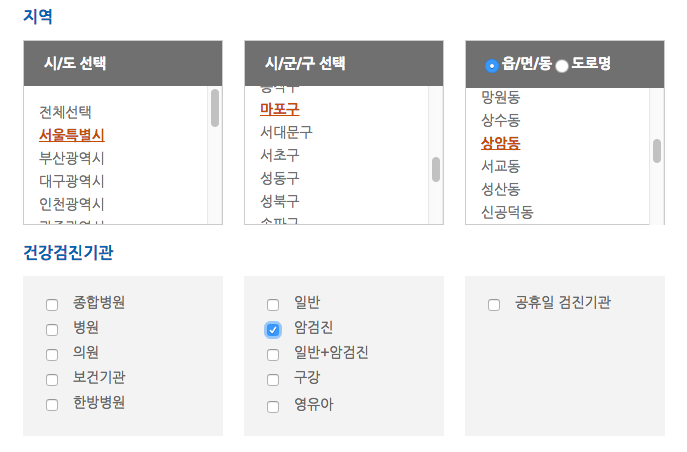Select 서대문구 from the district list
Image resolution: width=687 pixels, height=452 pixels.
pyautogui.click(x=287, y=132)
